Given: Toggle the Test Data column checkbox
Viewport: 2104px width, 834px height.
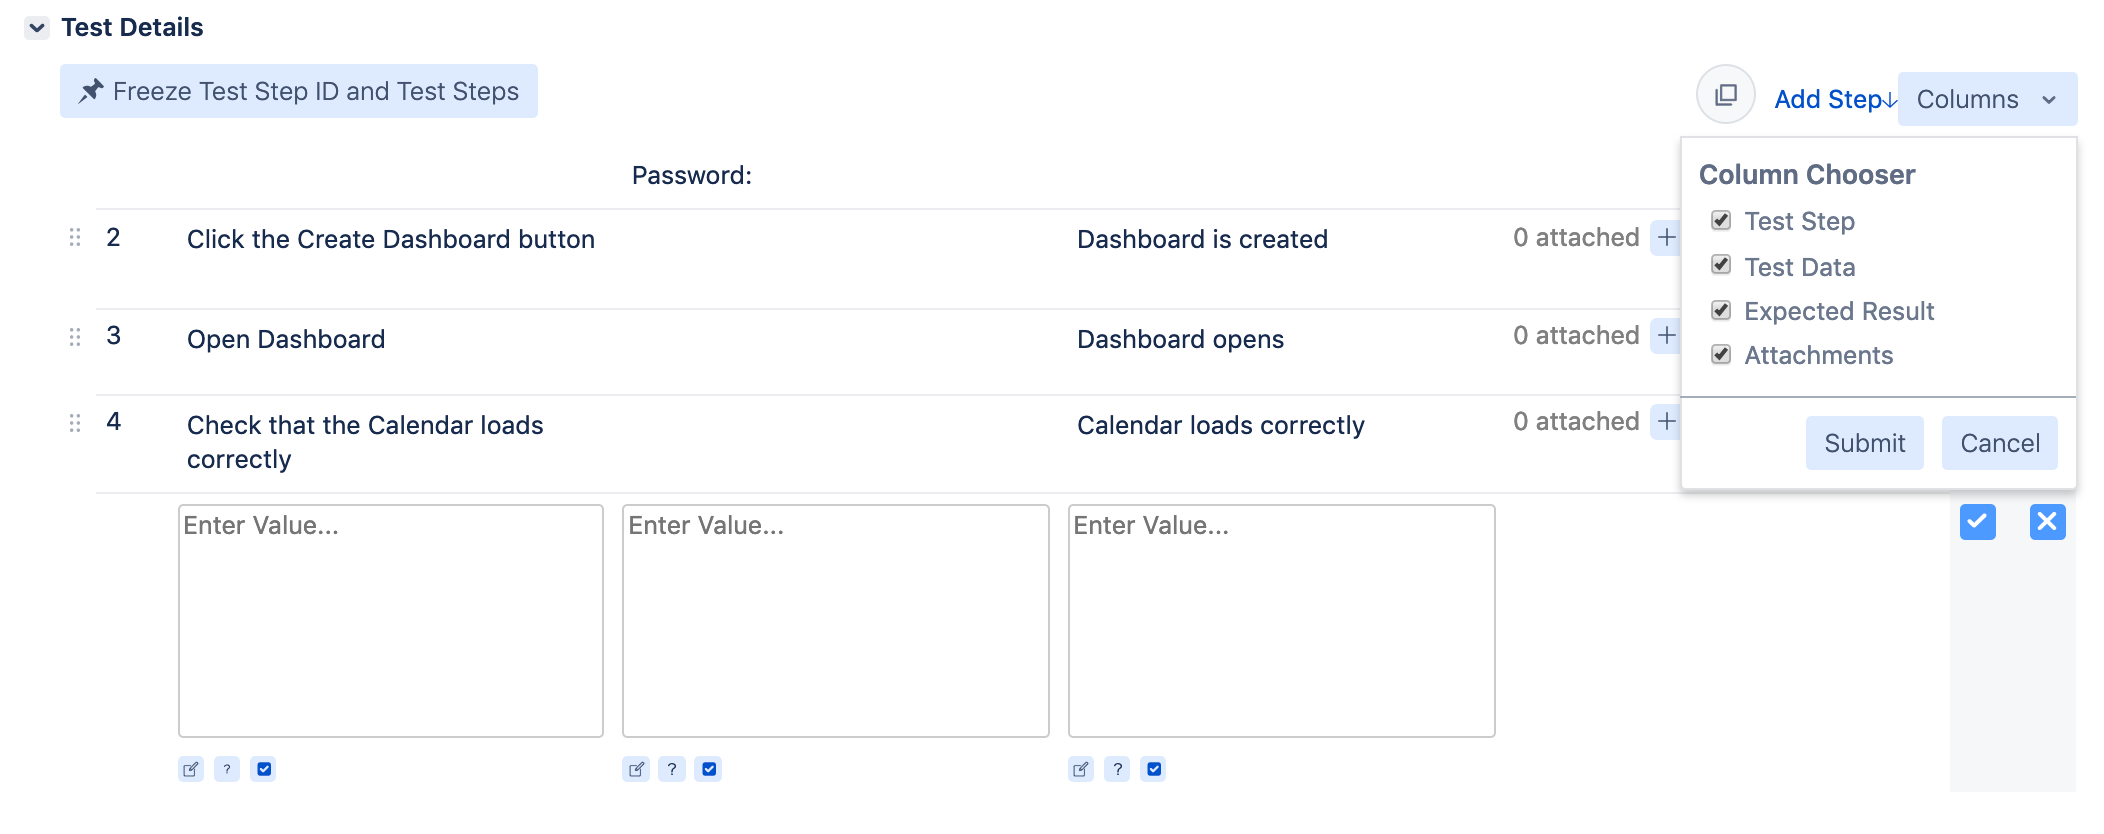Looking at the screenshot, I should pos(1721,265).
